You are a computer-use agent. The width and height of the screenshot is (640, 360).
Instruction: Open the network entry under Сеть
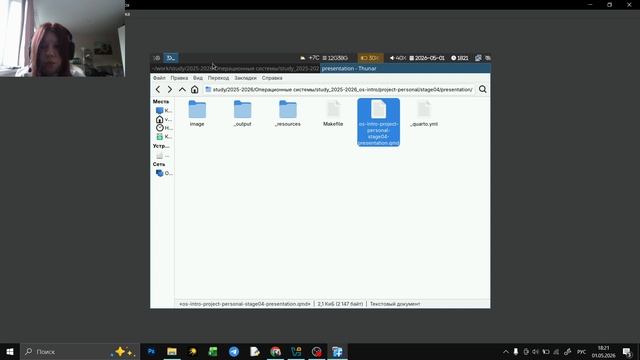[x=164, y=173]
